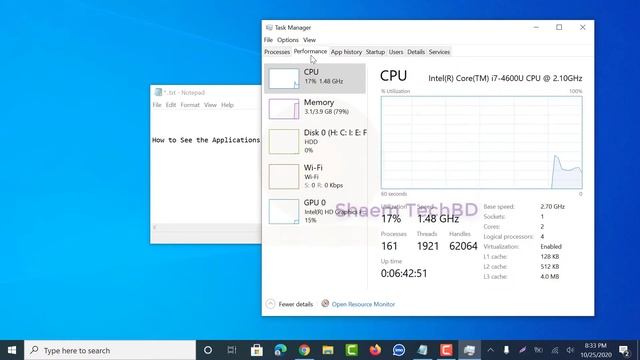Open Microsoft Edge from the taskbar
Screen dimensions: 640x360
[280, 350]
